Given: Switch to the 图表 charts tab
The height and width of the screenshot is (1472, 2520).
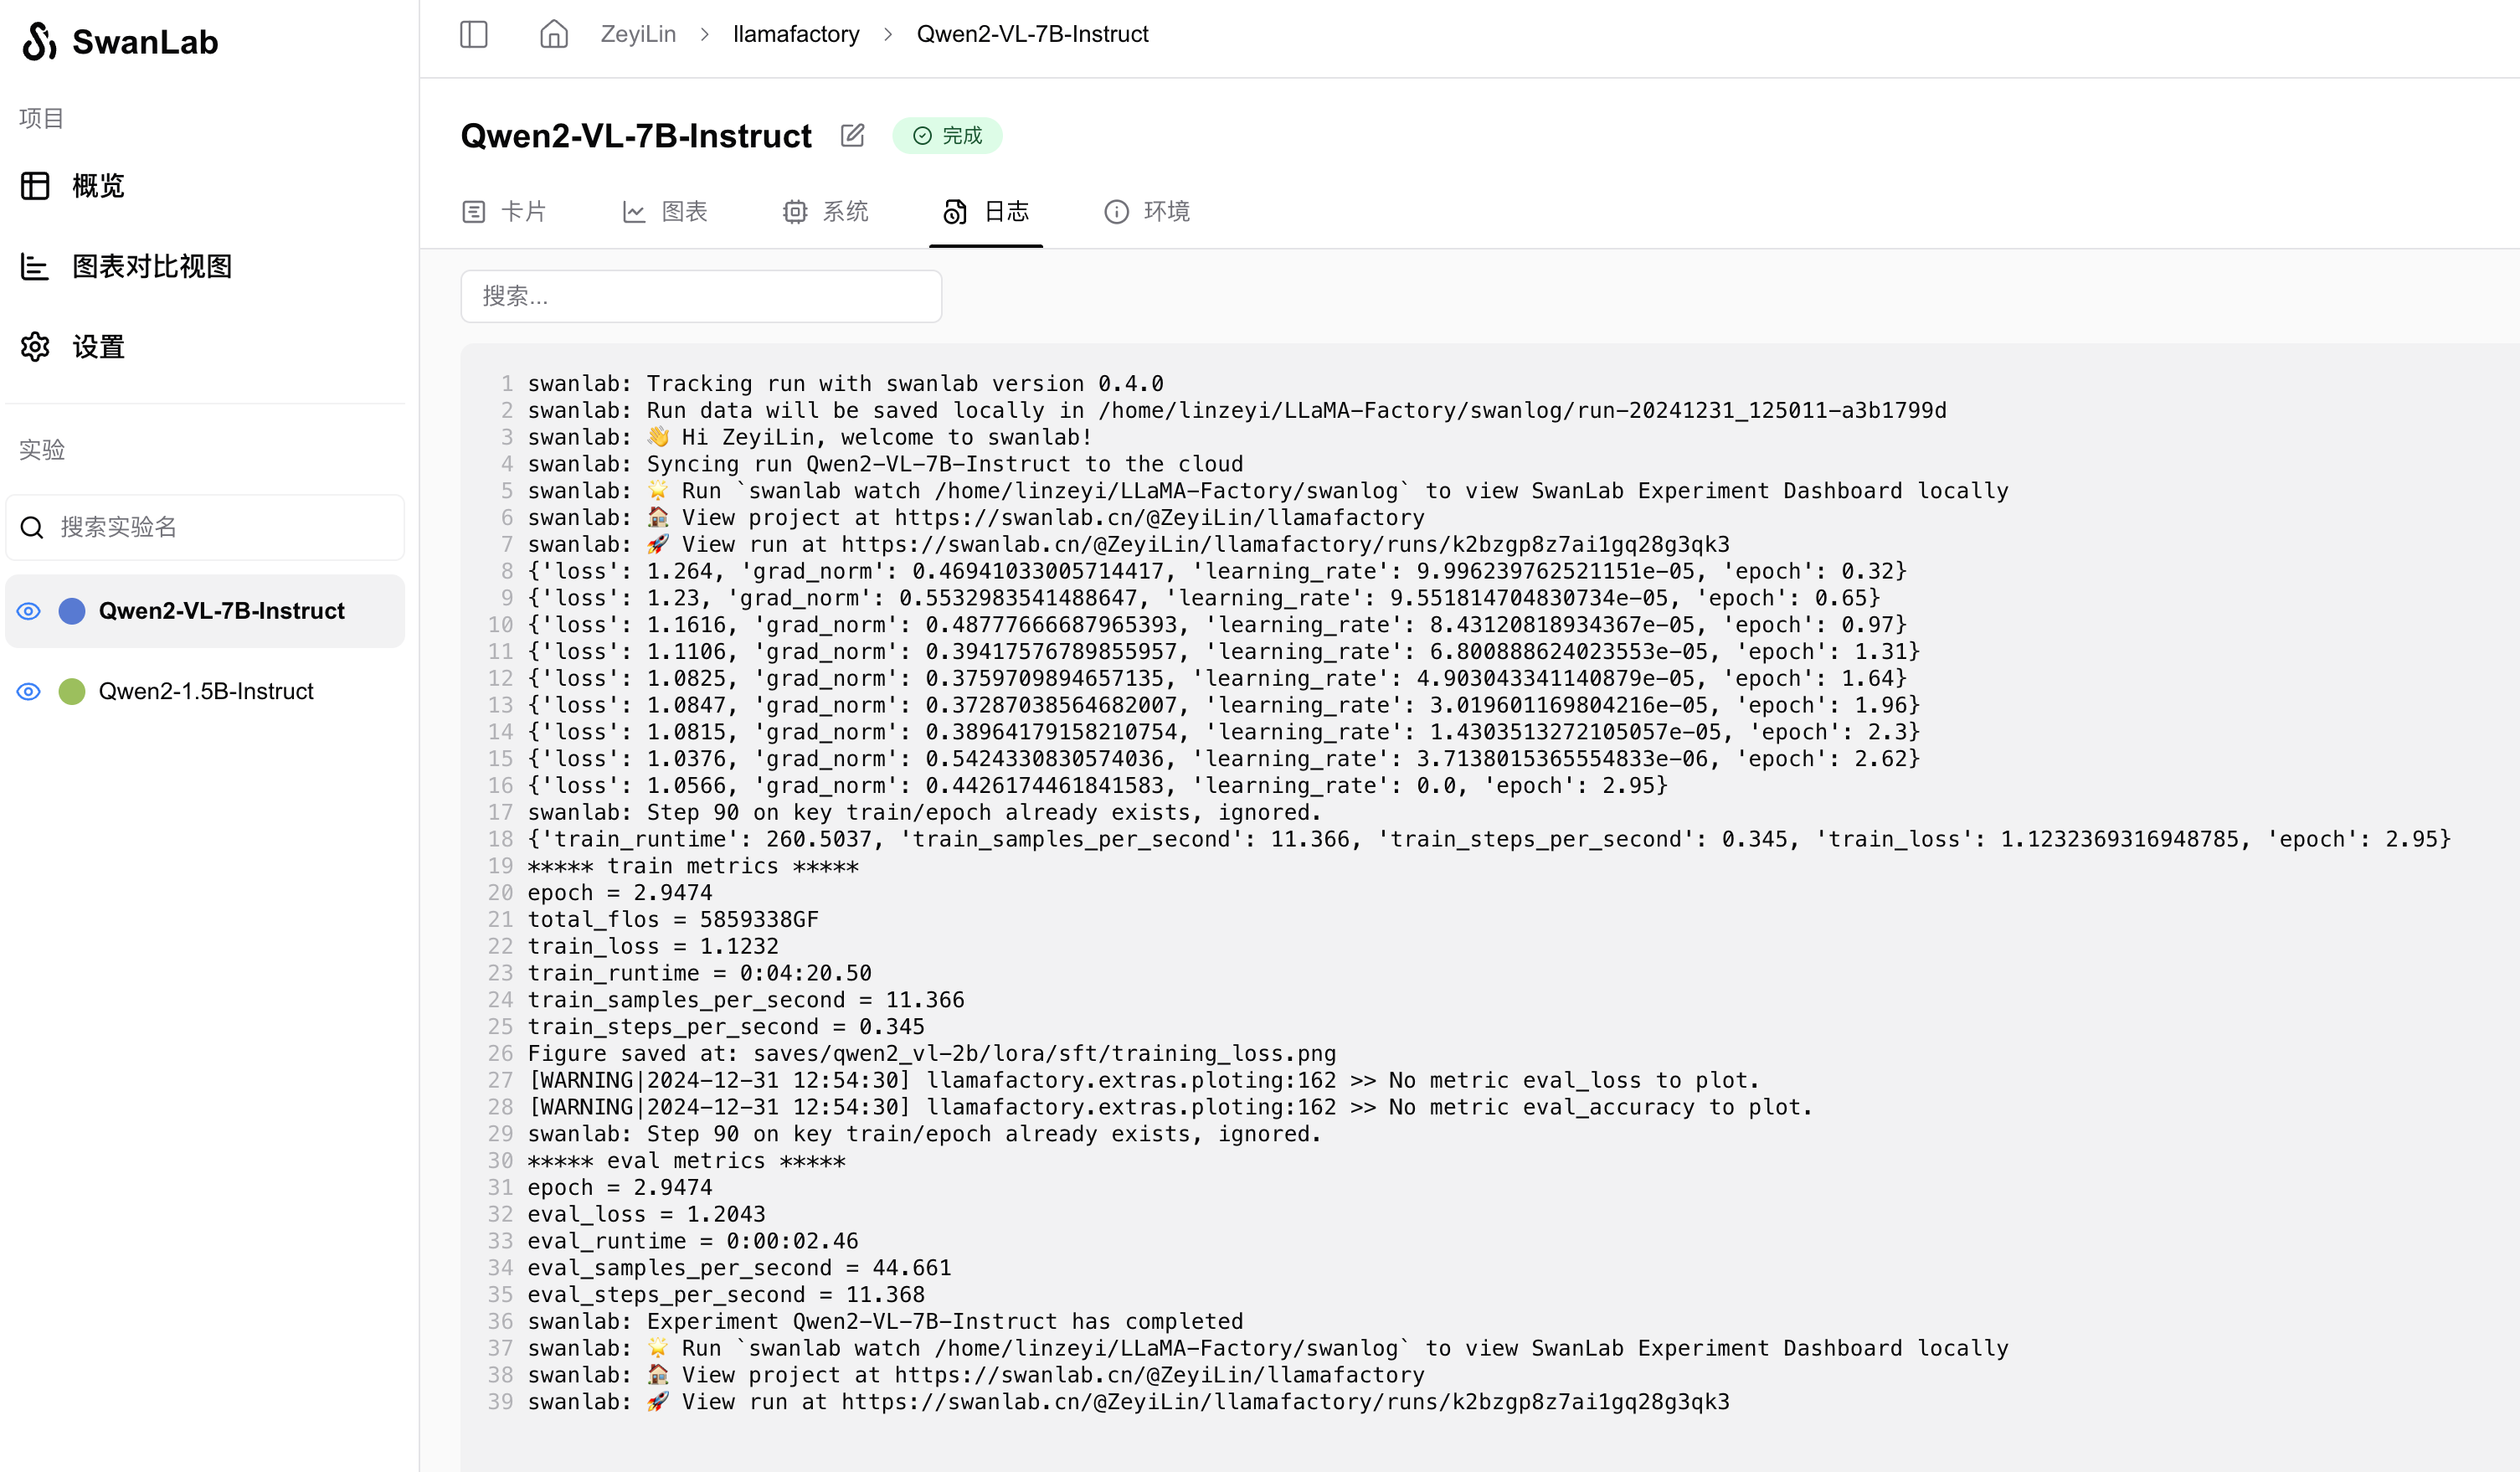Looking at the screenshot, I should pos(665,211).
